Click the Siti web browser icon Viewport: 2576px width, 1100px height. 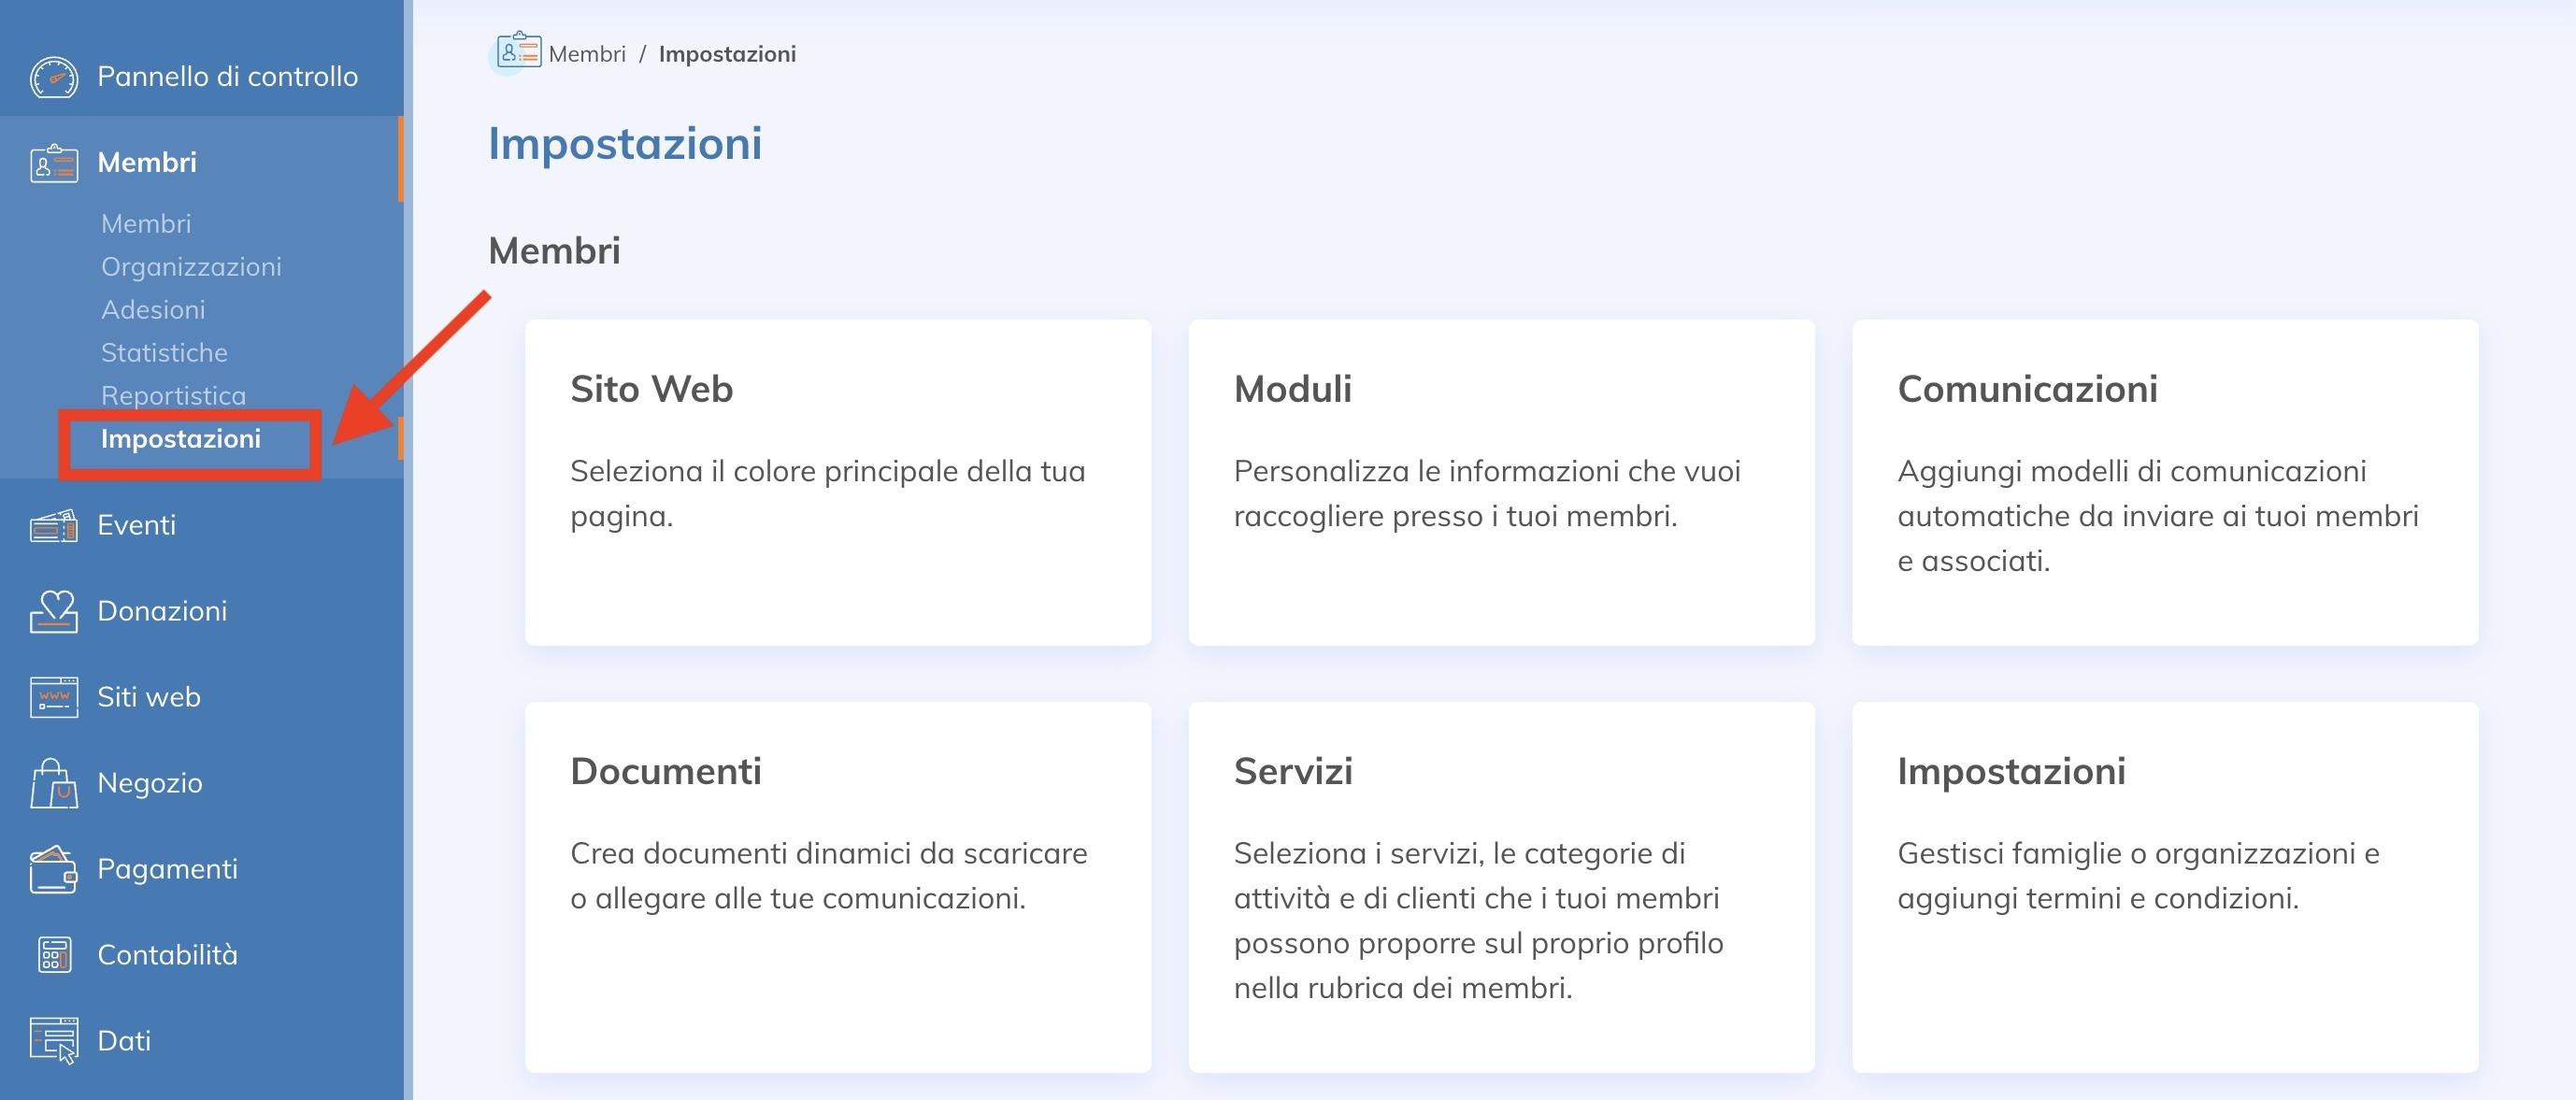[x=53, y=697]
